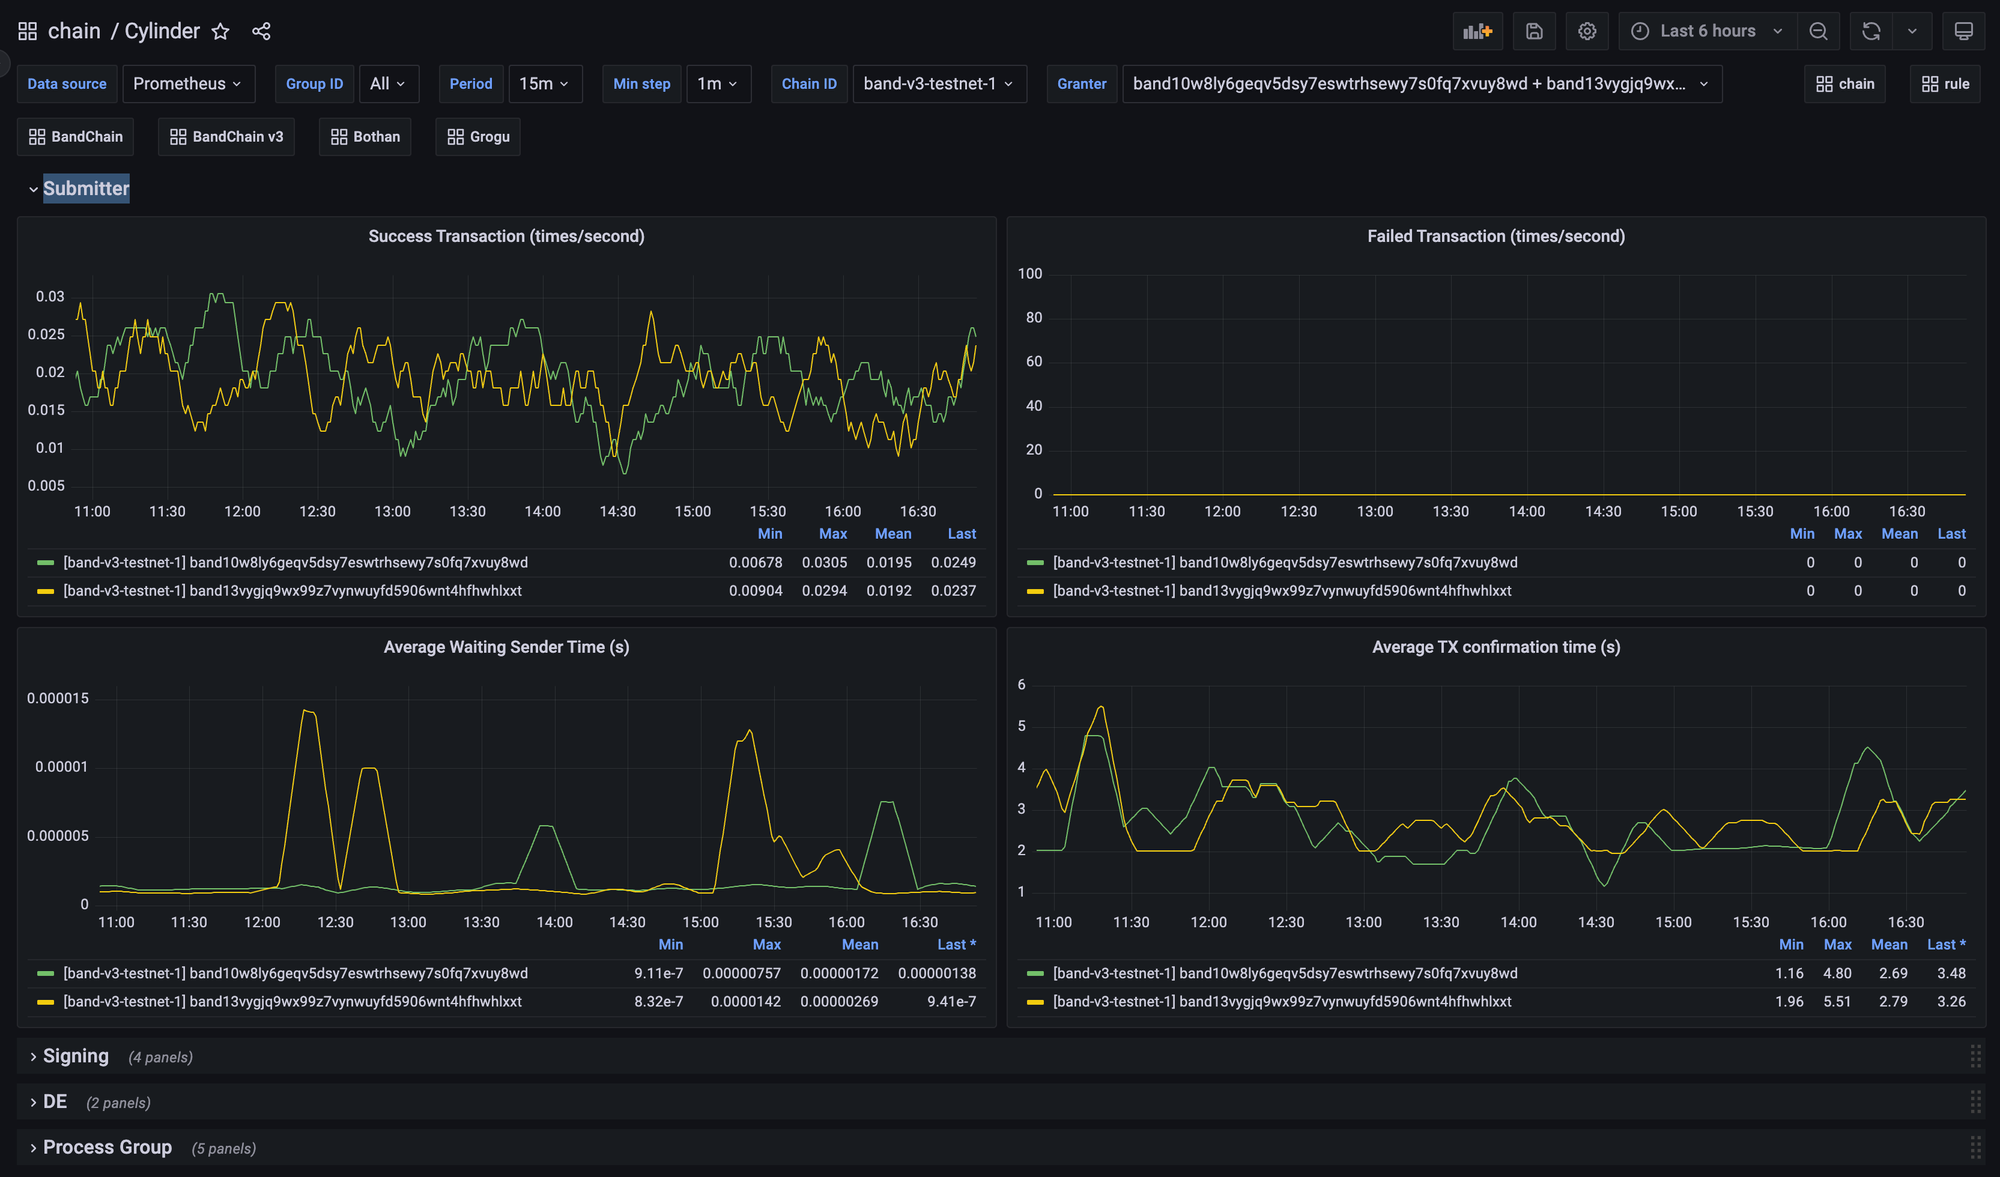This screenshot has height=1177, width=2000.
Task: Save the dashboard using the save icon
Action: [1534, 31]
